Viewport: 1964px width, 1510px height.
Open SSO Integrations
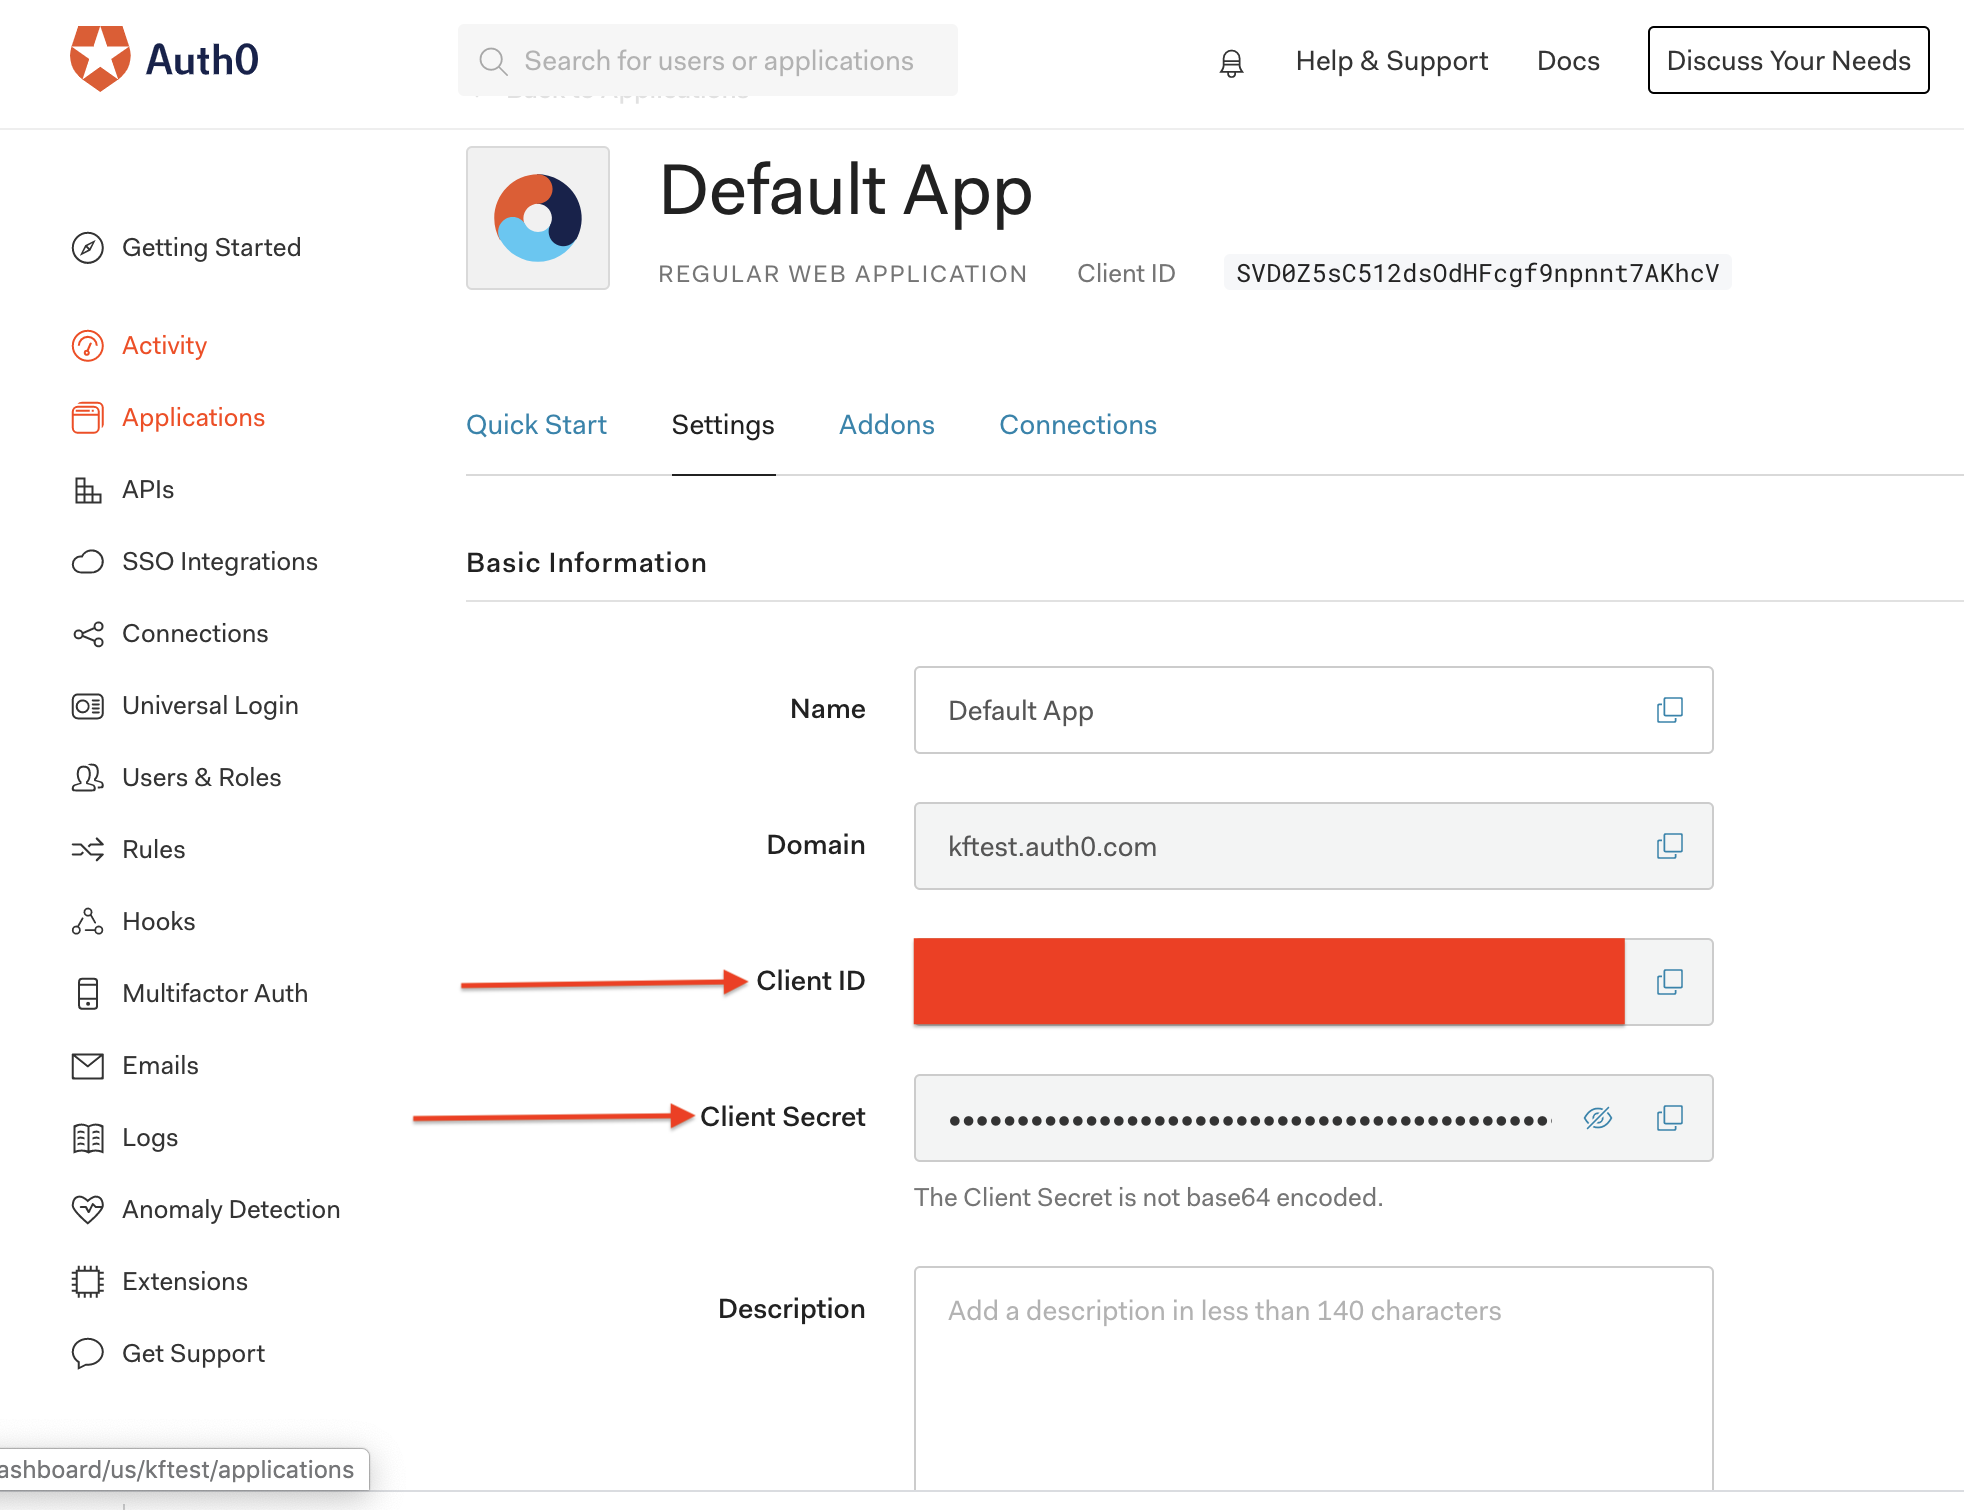click(x=219, y=561)
